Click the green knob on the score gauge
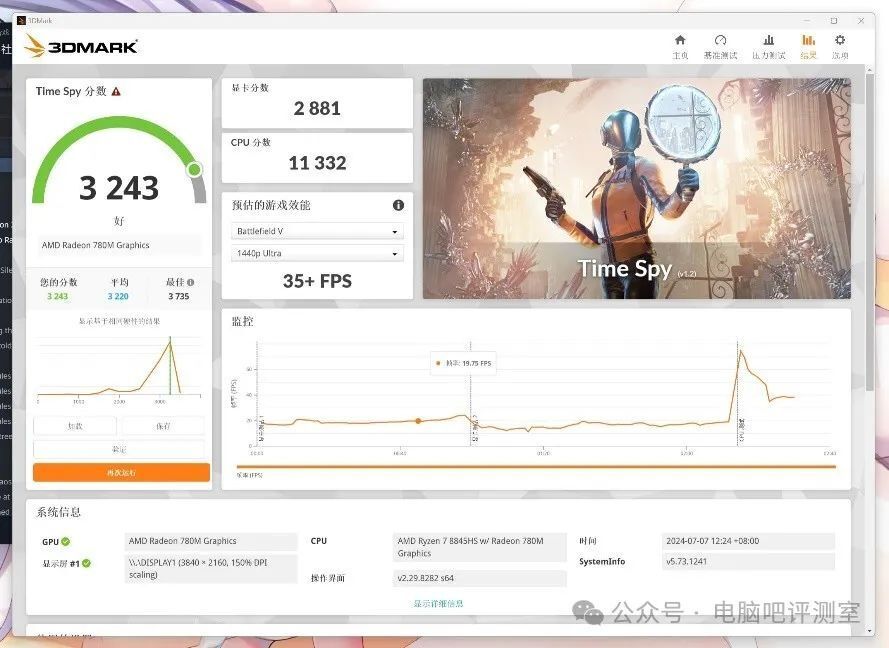The height and width of the screenshot is (648, 889). tap(194, 170)
